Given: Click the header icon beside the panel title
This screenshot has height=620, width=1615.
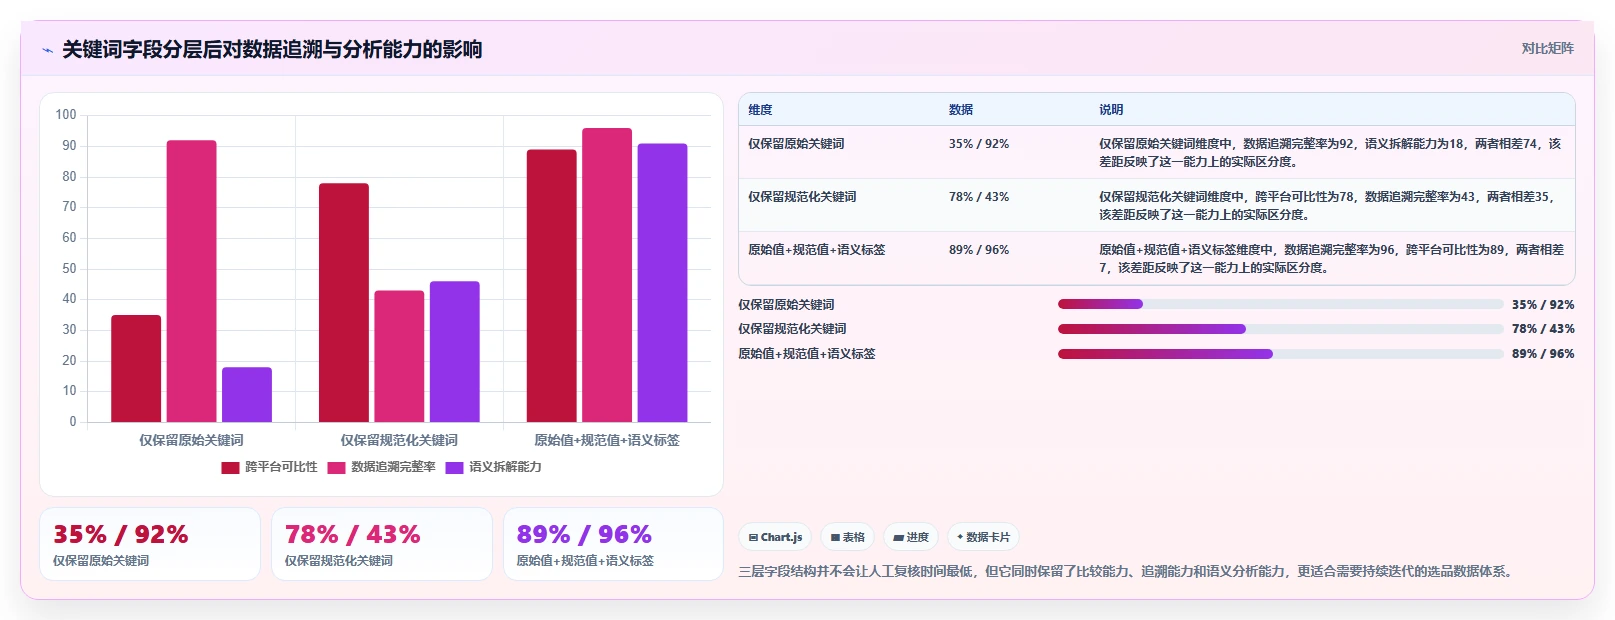Looking at the screenshot, I should tap(47, 50).
